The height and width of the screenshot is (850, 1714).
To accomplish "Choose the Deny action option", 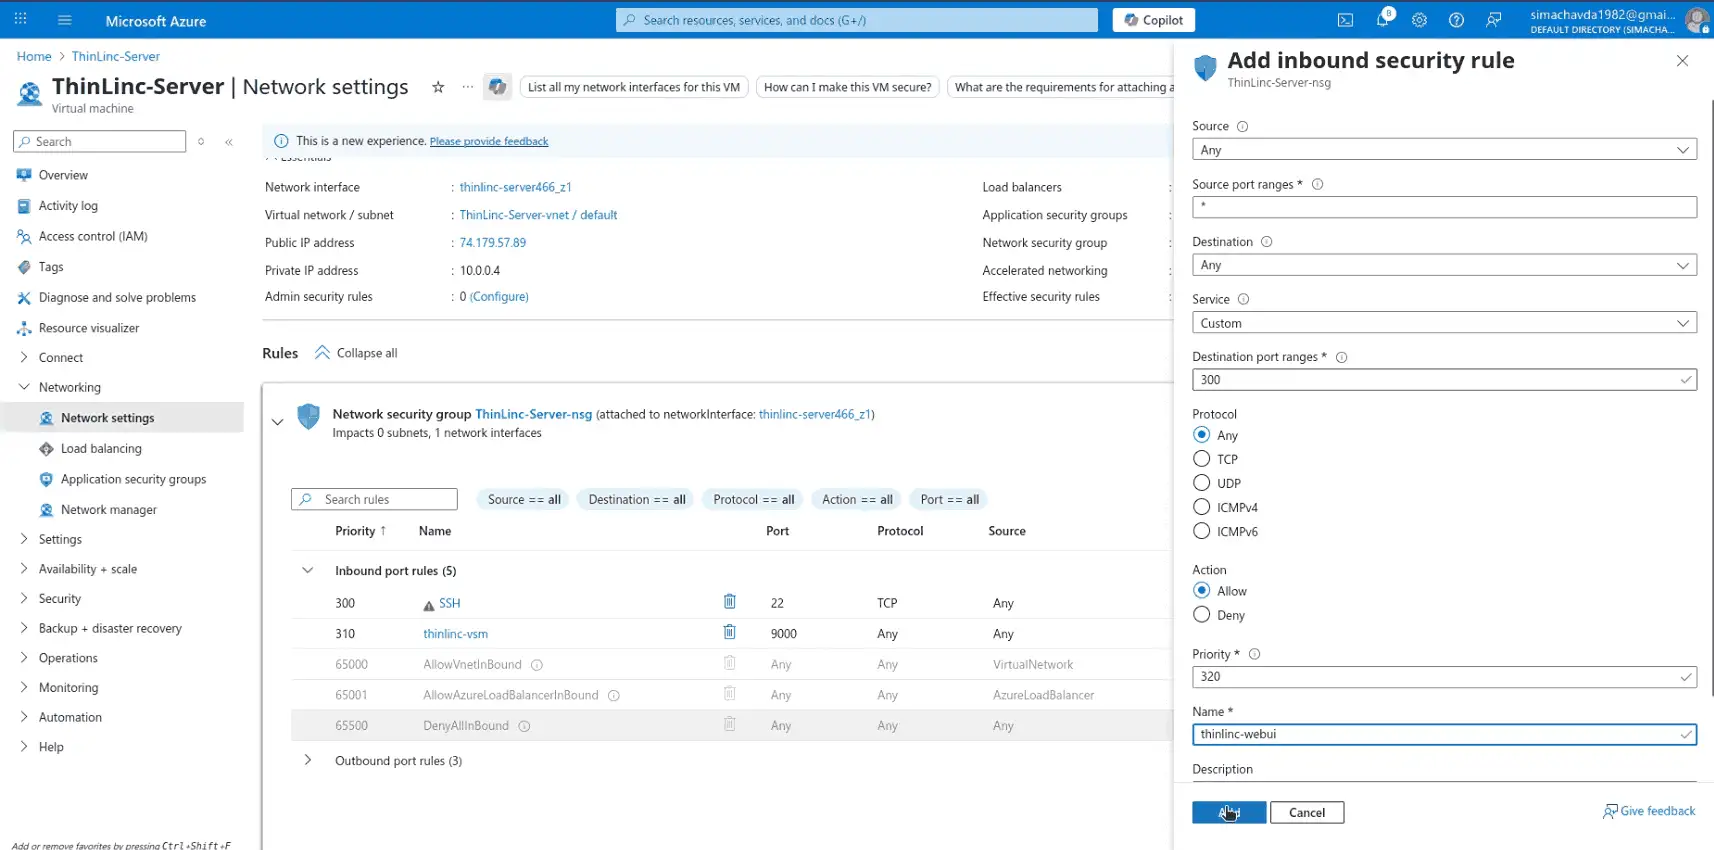I will (x=1202, y=615).
